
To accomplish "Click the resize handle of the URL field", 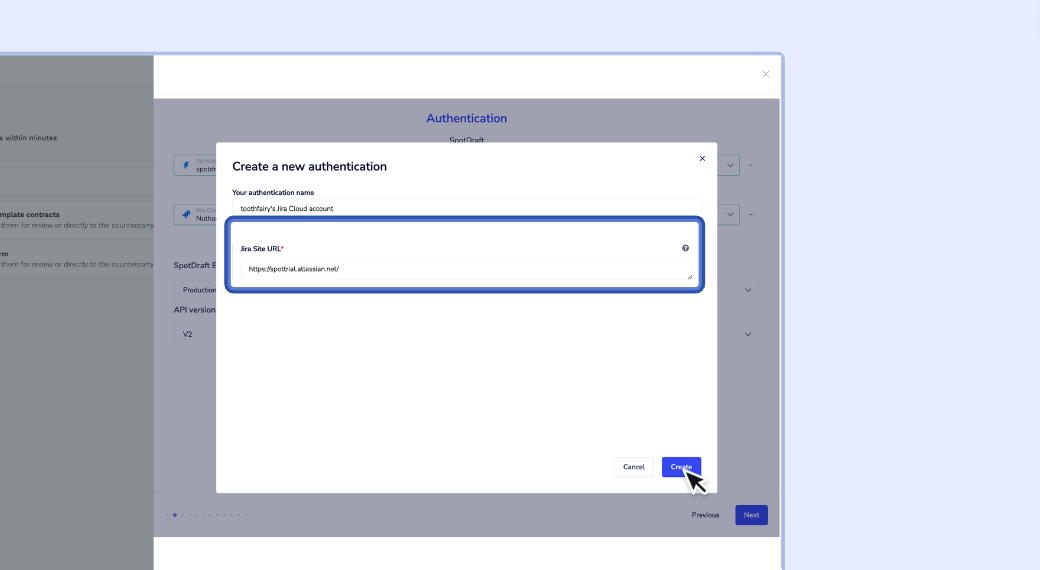I will (690, 277).
